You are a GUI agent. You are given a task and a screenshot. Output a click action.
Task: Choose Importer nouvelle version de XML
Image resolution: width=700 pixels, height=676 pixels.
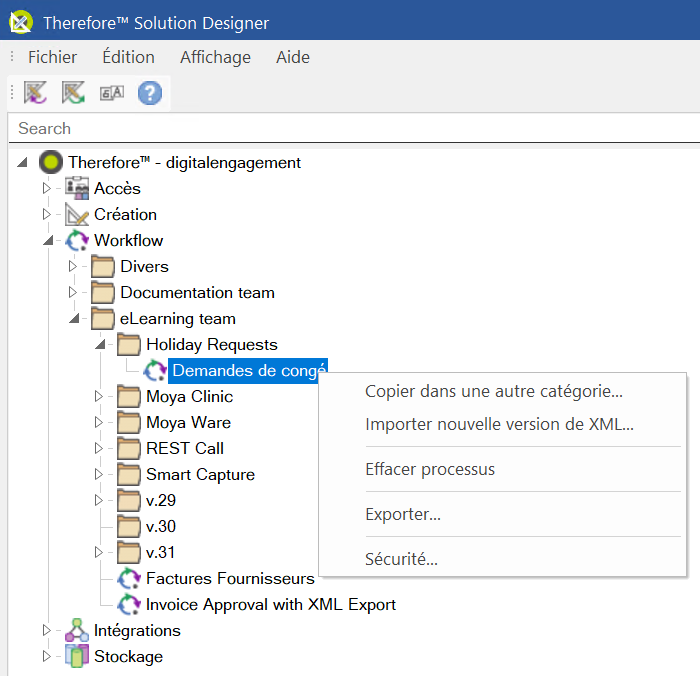[502, 424]
